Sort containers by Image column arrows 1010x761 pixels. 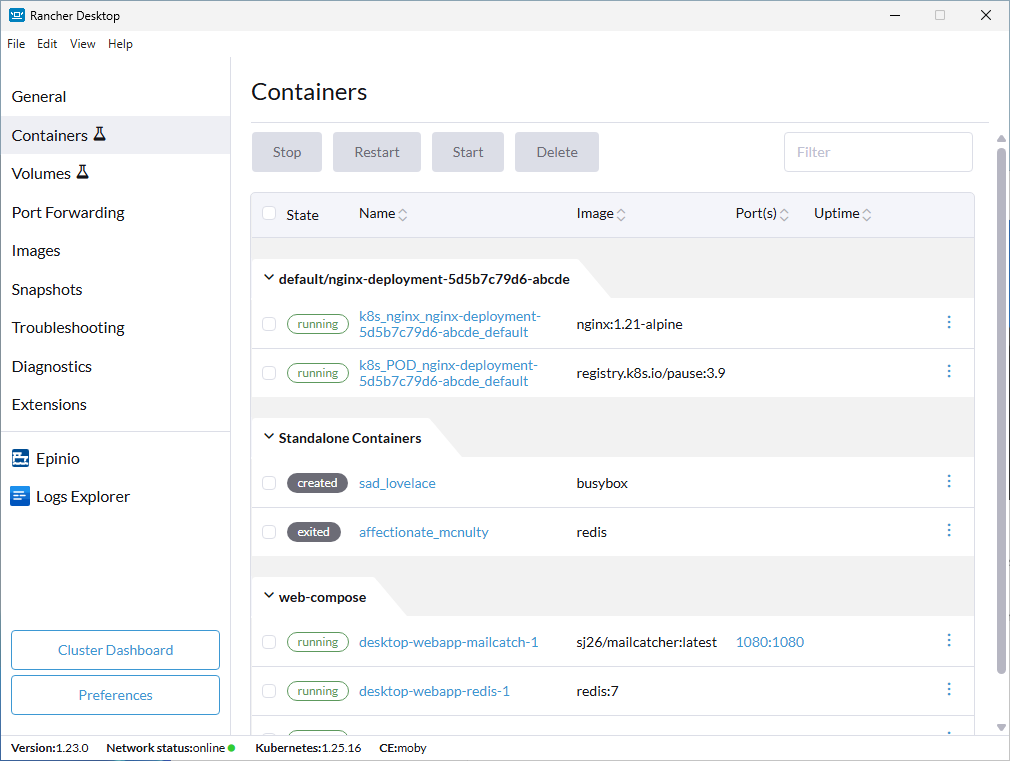tap(621, 215)
